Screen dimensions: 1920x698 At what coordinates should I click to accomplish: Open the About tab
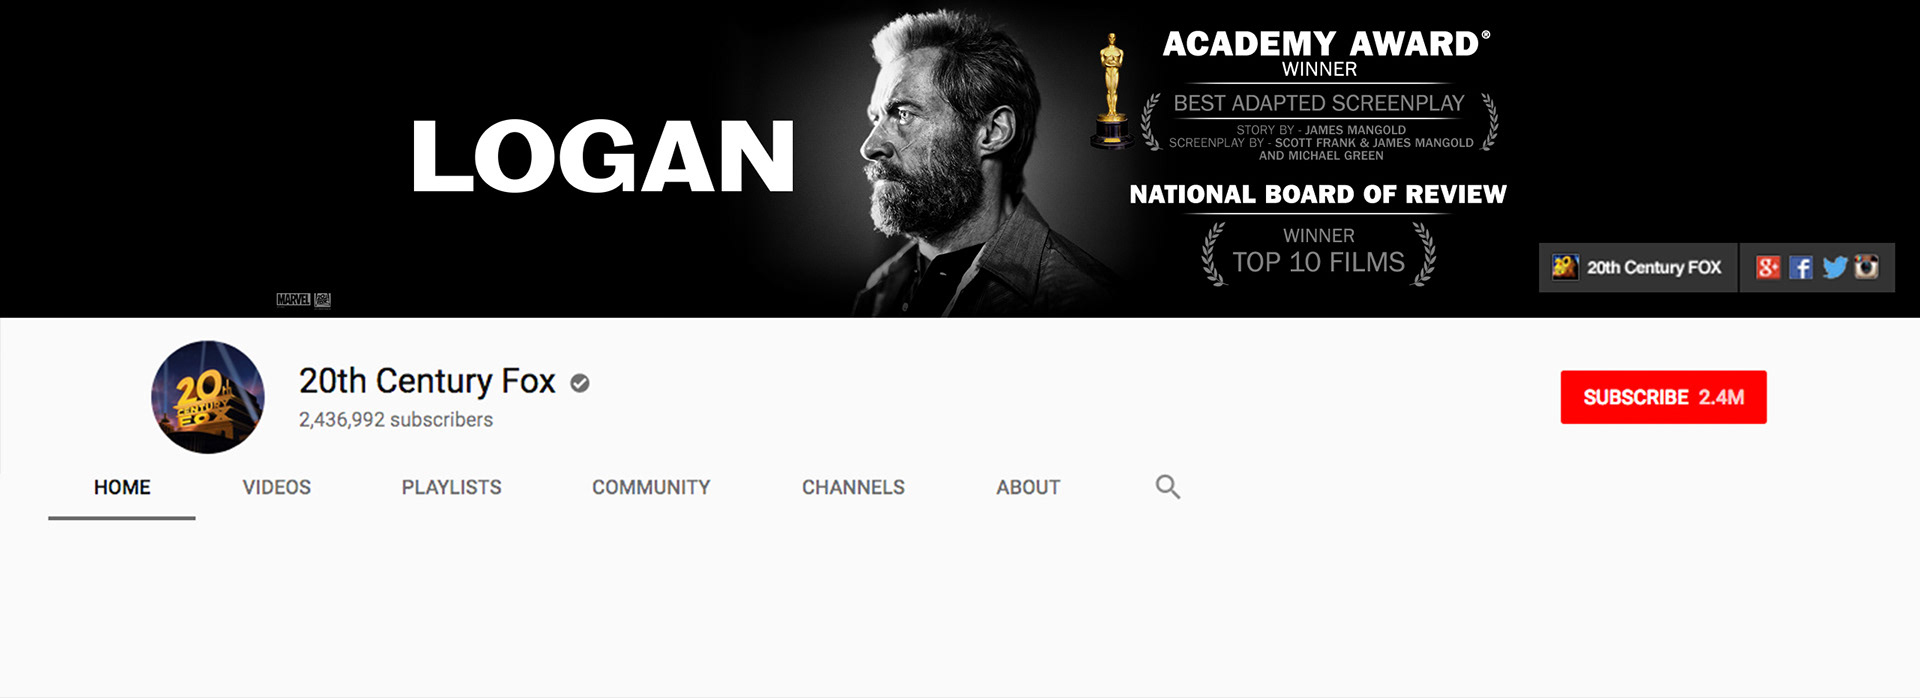click(1028, 488)
